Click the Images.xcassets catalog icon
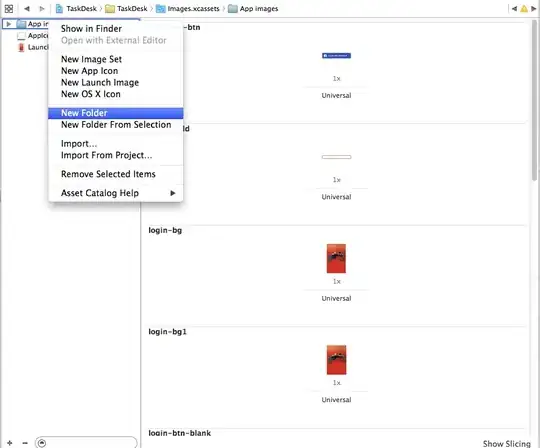The width and height of the screenshot is (540, 448). (x=160, y=9)
